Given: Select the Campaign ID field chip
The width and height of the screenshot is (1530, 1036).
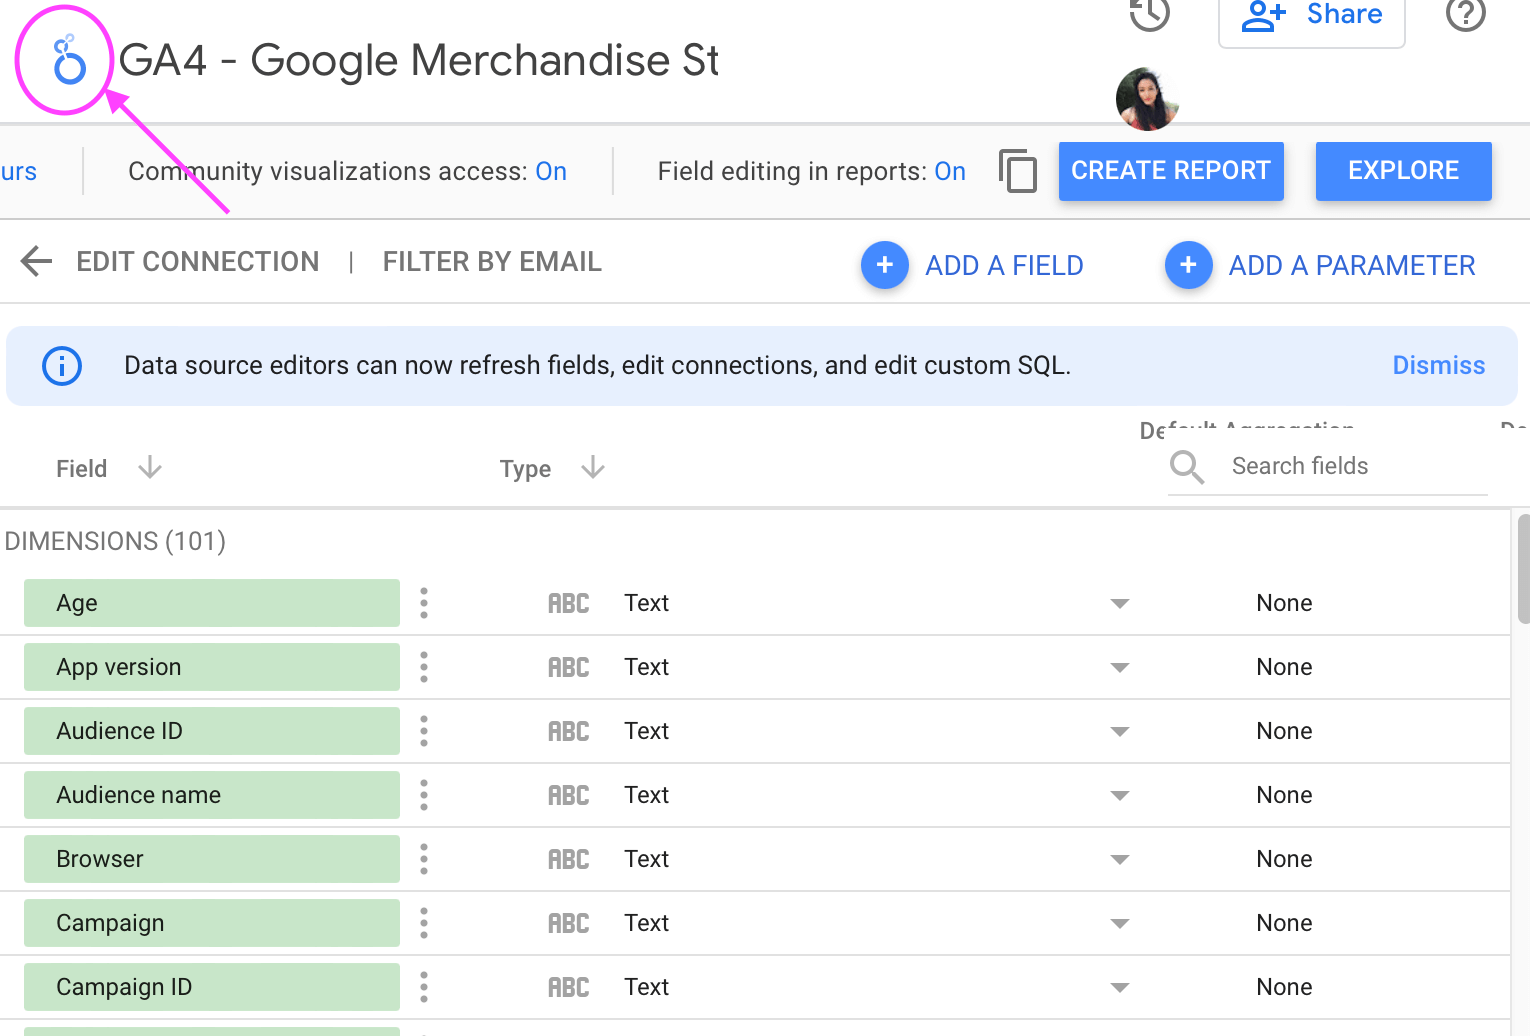Looking at the screenshot, I should pyautogui.click(x=212, y=987).
